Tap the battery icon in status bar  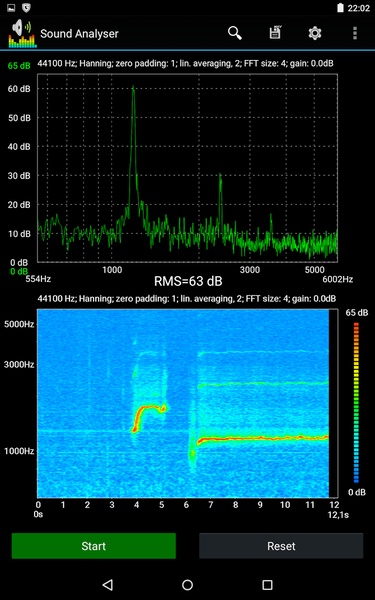tap(340, 8)
